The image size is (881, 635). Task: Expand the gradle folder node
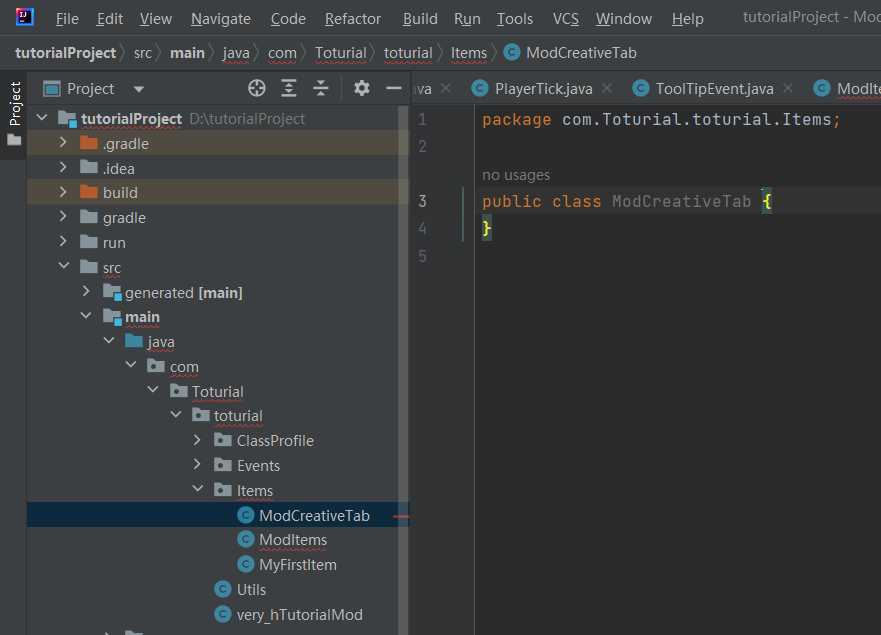(x=63, y=217)
